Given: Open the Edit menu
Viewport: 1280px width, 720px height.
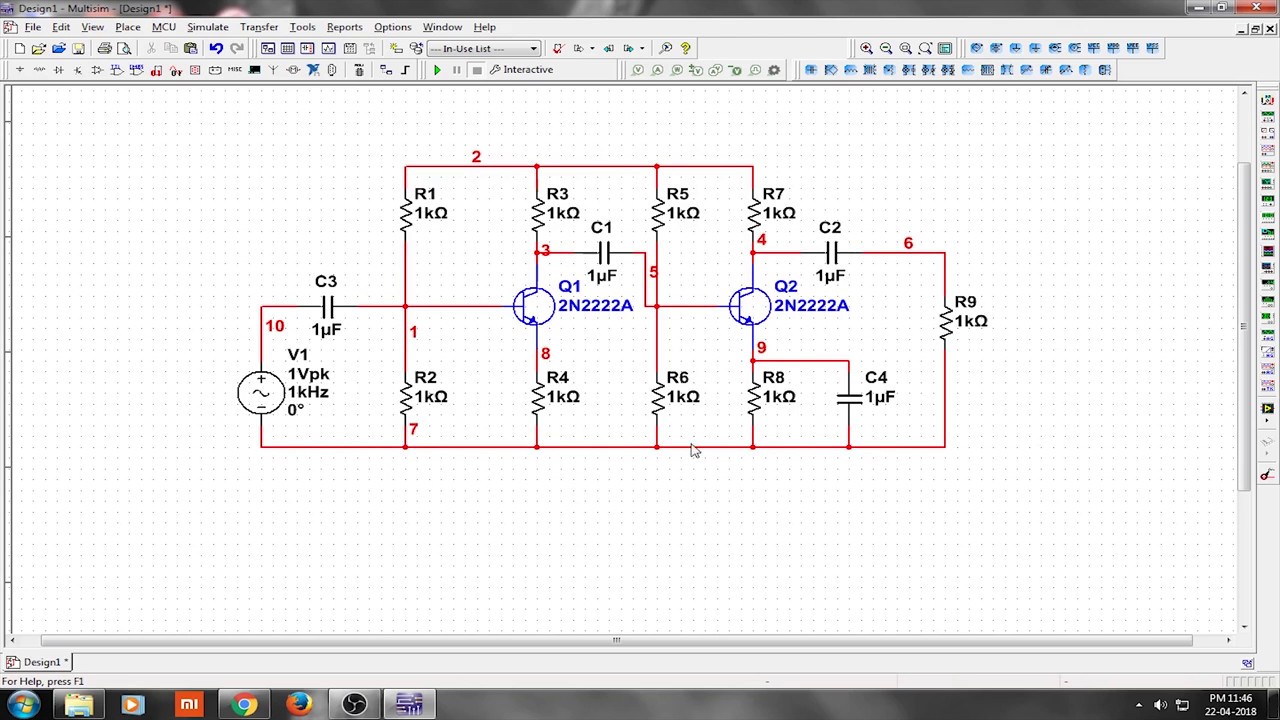Looking at the screenshot, I should coord(61,27).
